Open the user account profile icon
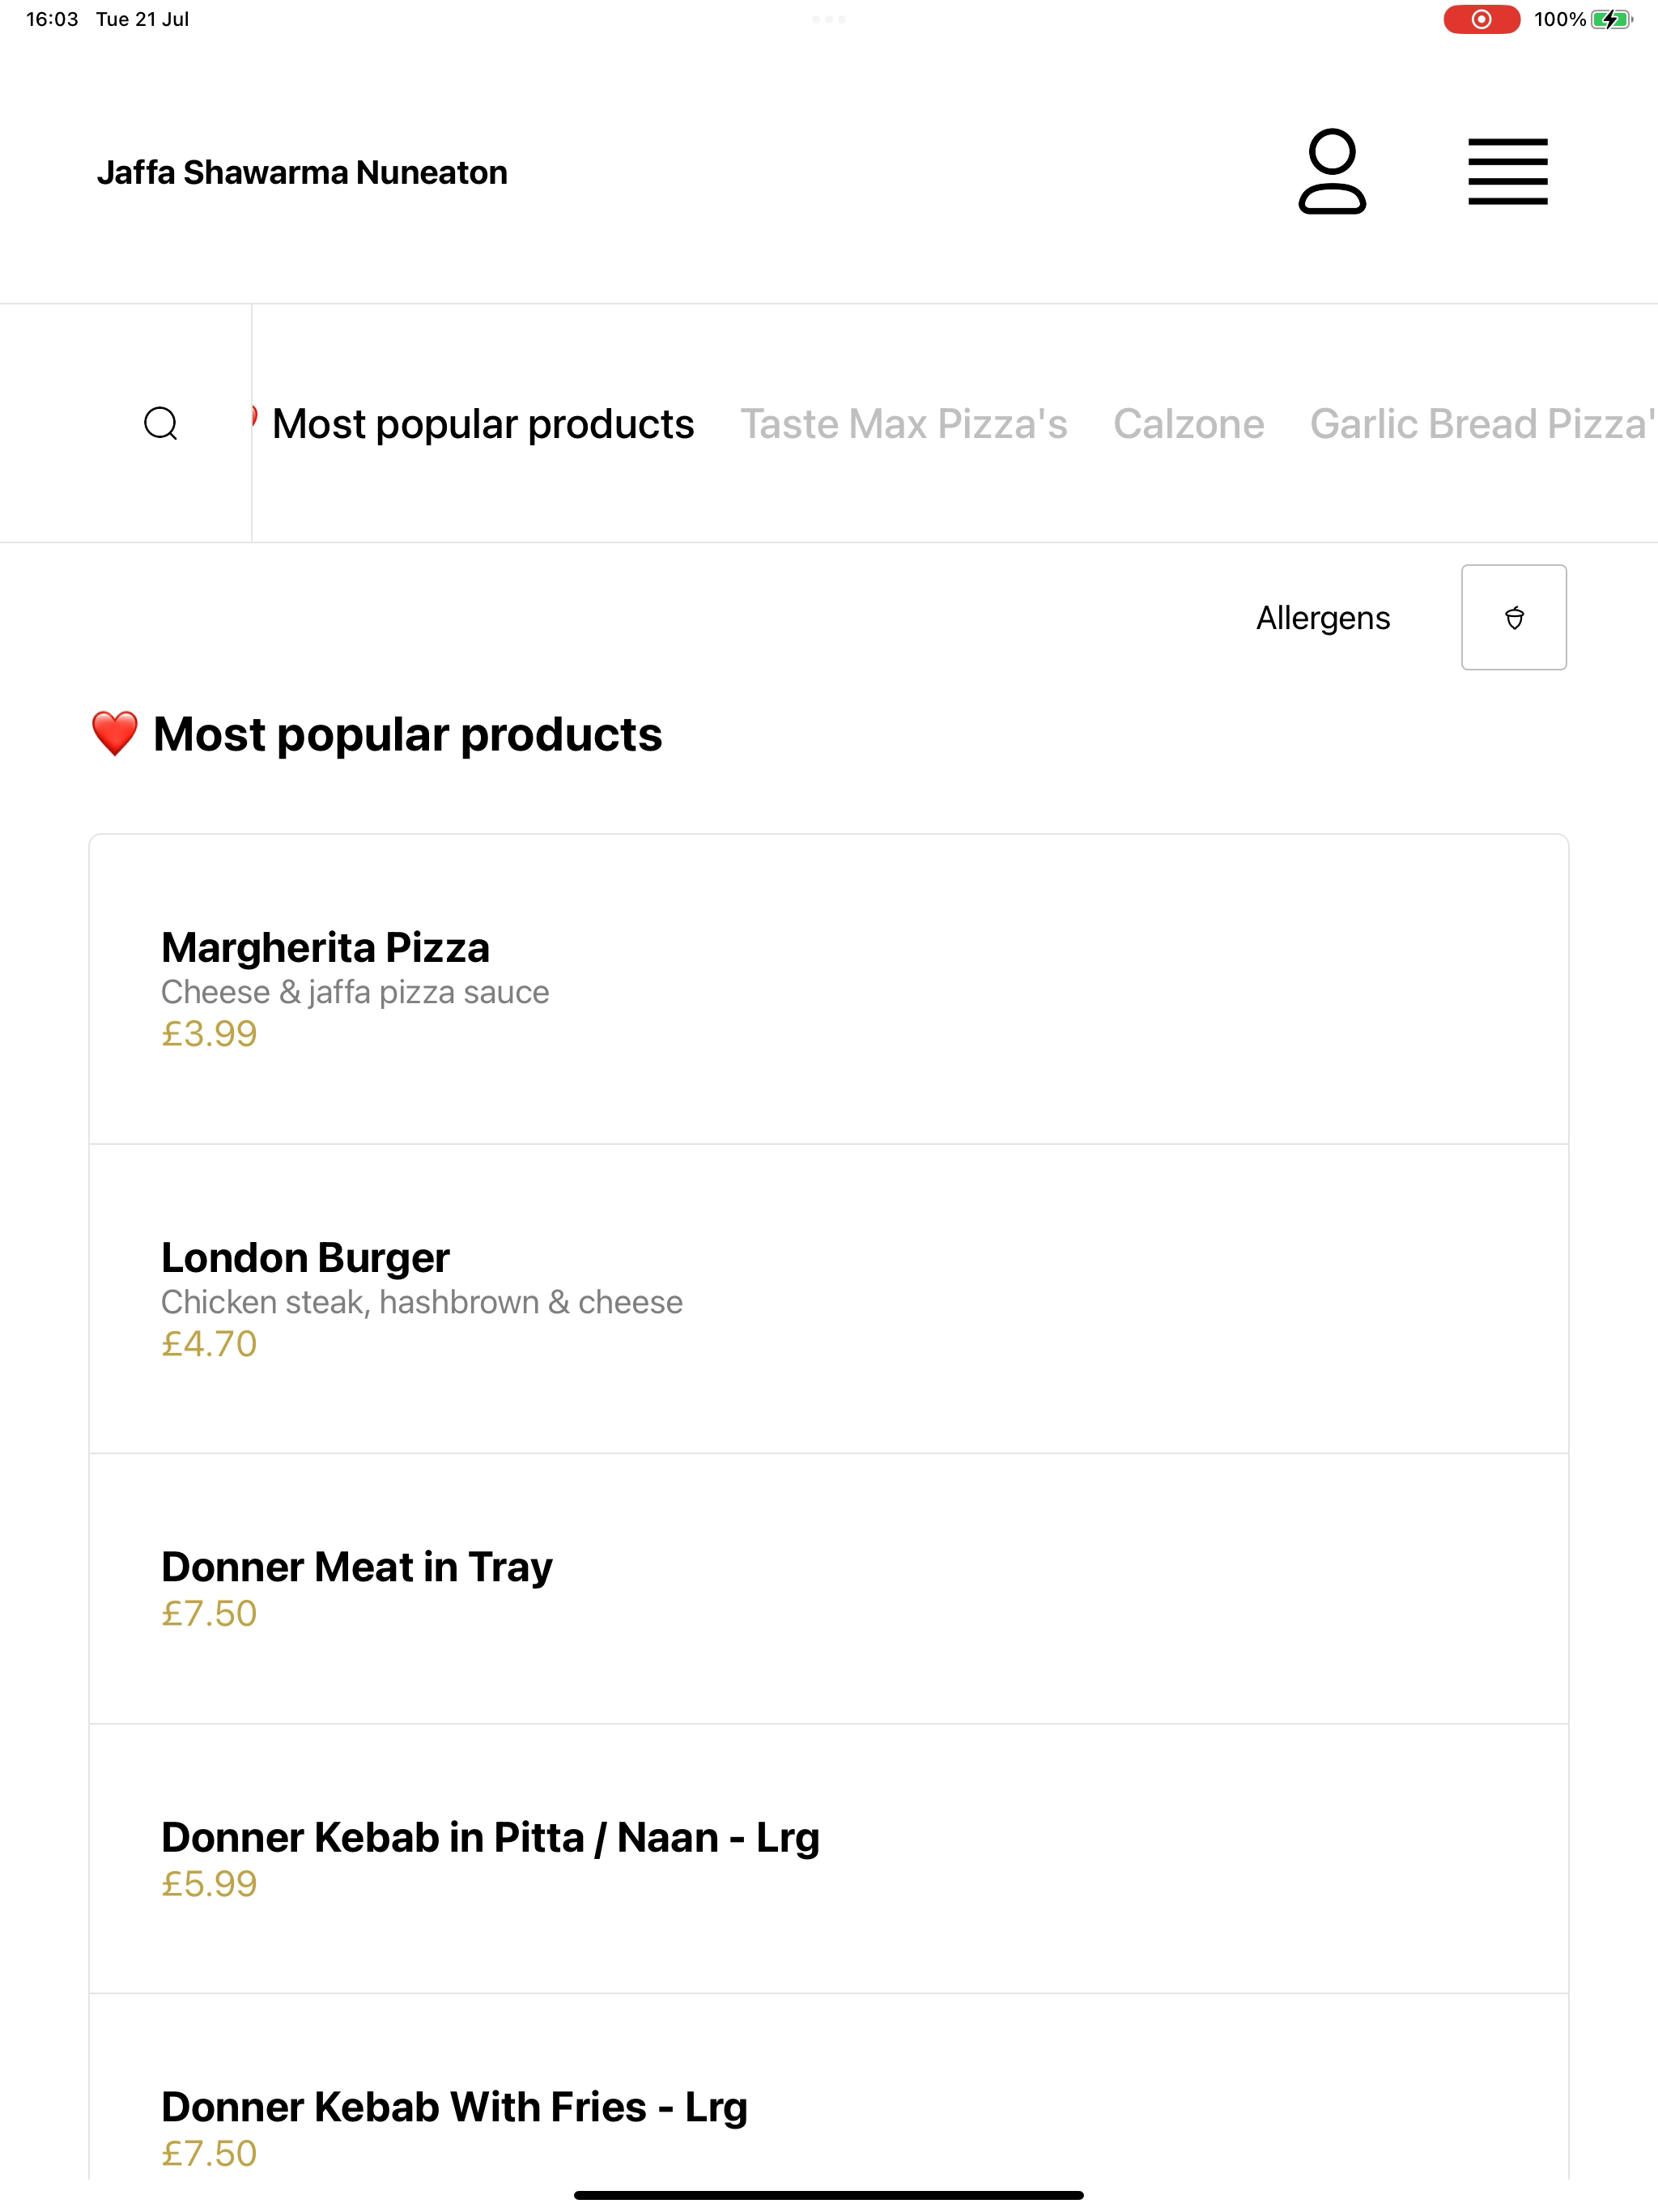 tap(1332, 172)
